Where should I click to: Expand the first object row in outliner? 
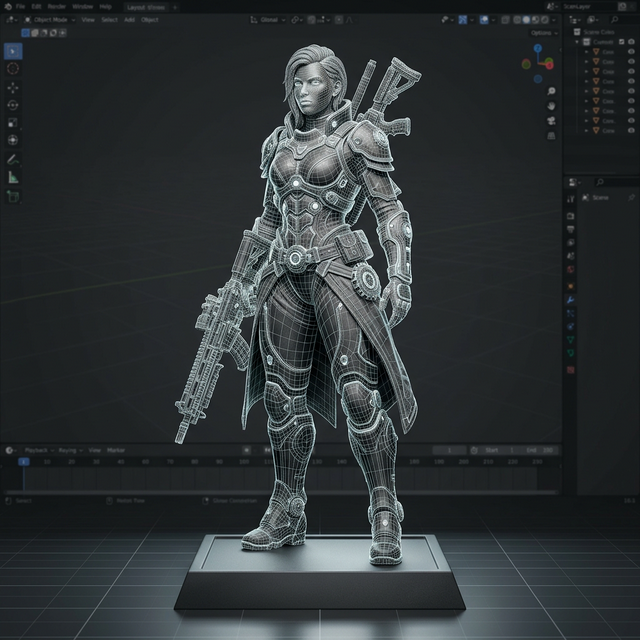587,52
